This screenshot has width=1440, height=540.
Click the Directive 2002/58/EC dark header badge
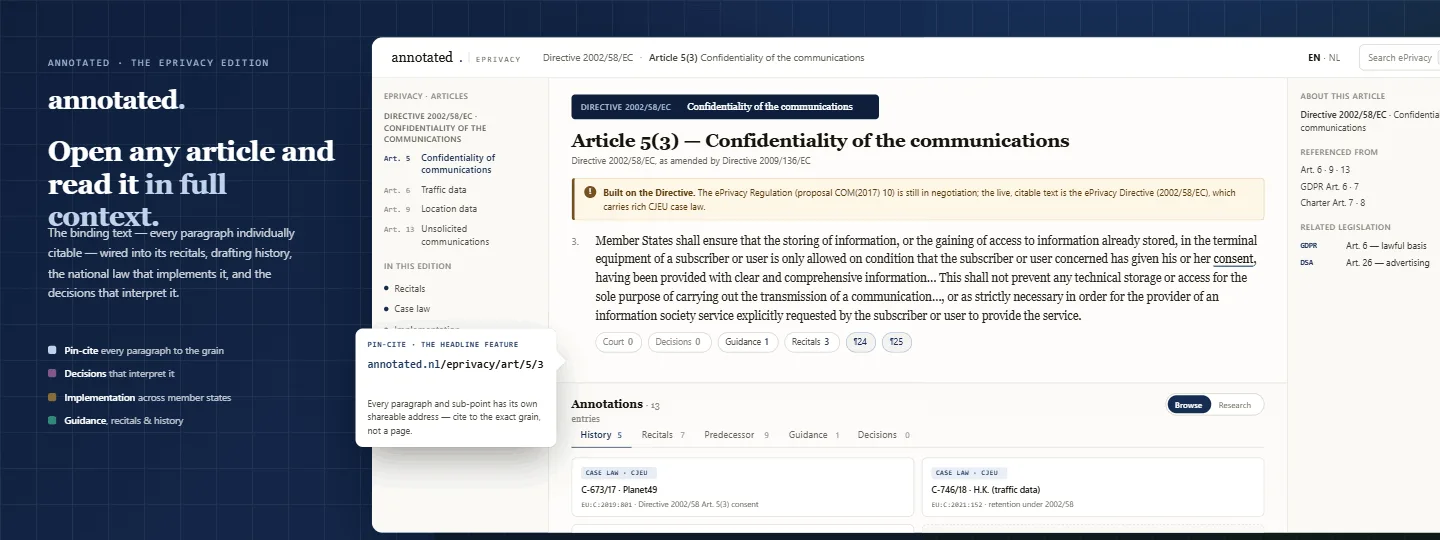(x=724, y=107)
